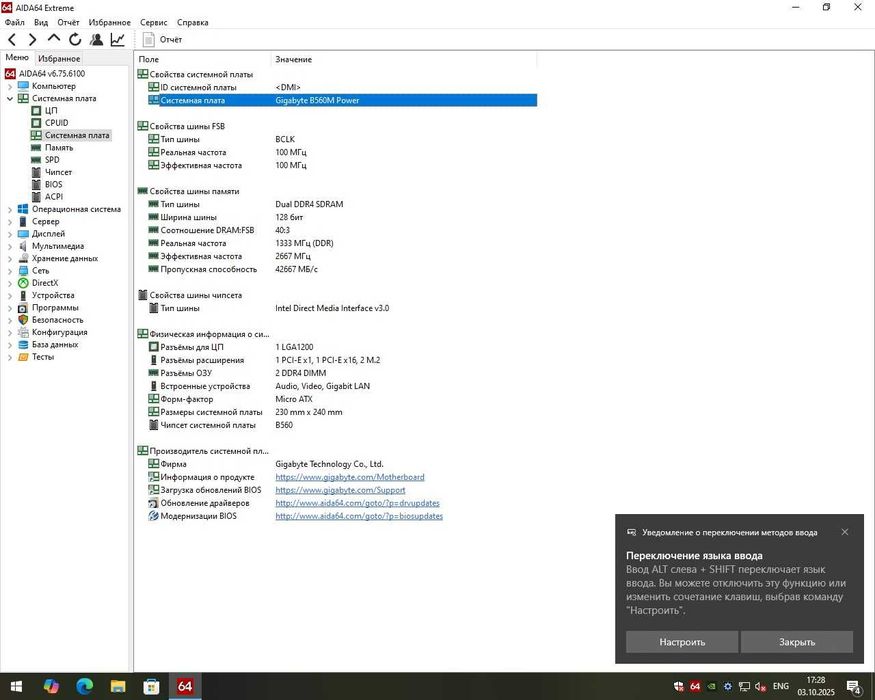Select ACPI in the sidebar tree

(x=54, y=196)
